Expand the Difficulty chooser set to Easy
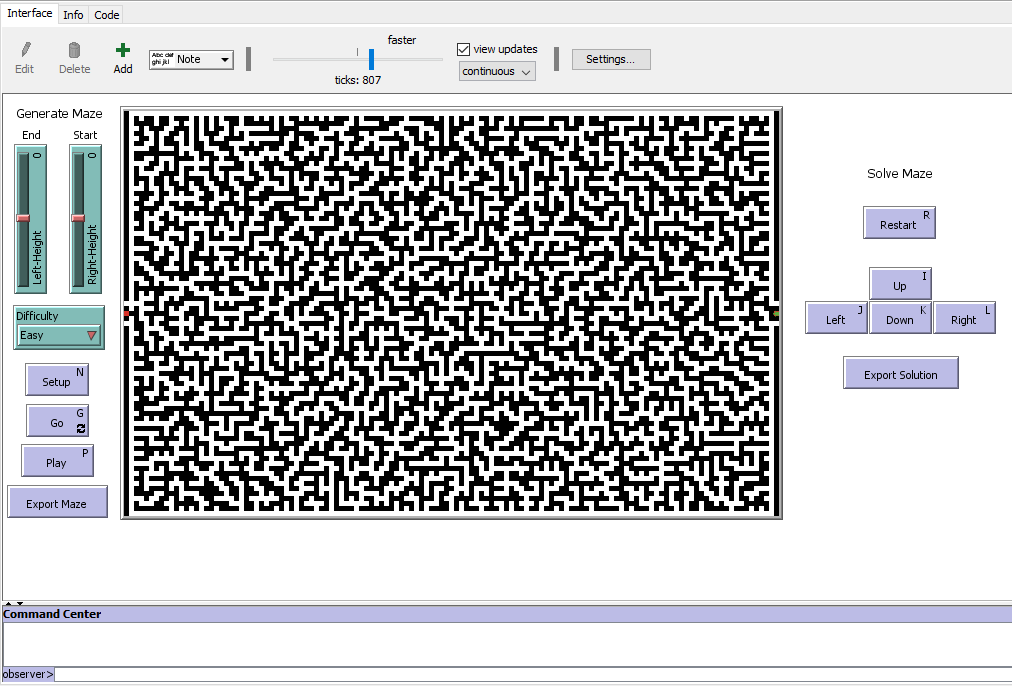The image size is (1012, 686). pos(59,335)
